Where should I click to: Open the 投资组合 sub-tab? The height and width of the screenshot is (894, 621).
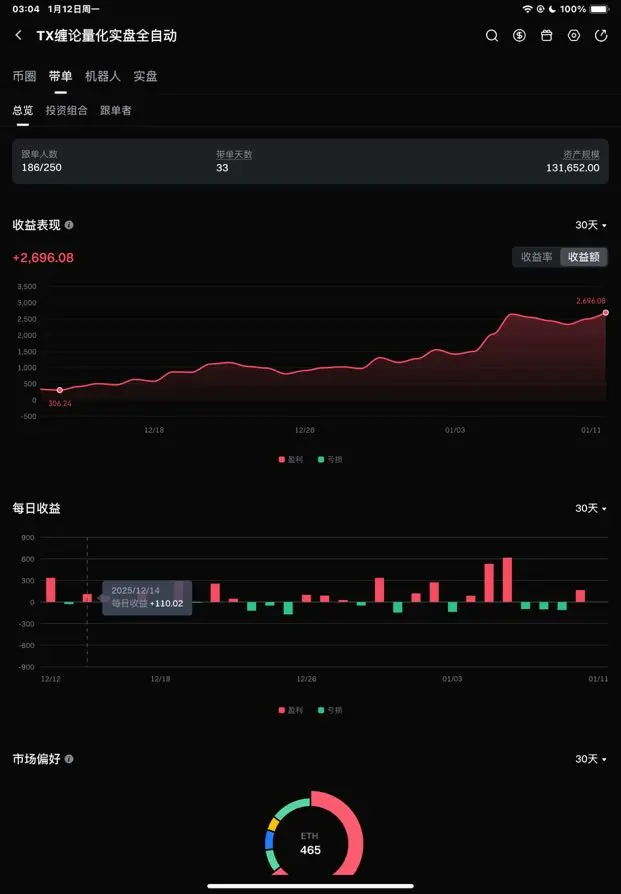pos(67,110)
